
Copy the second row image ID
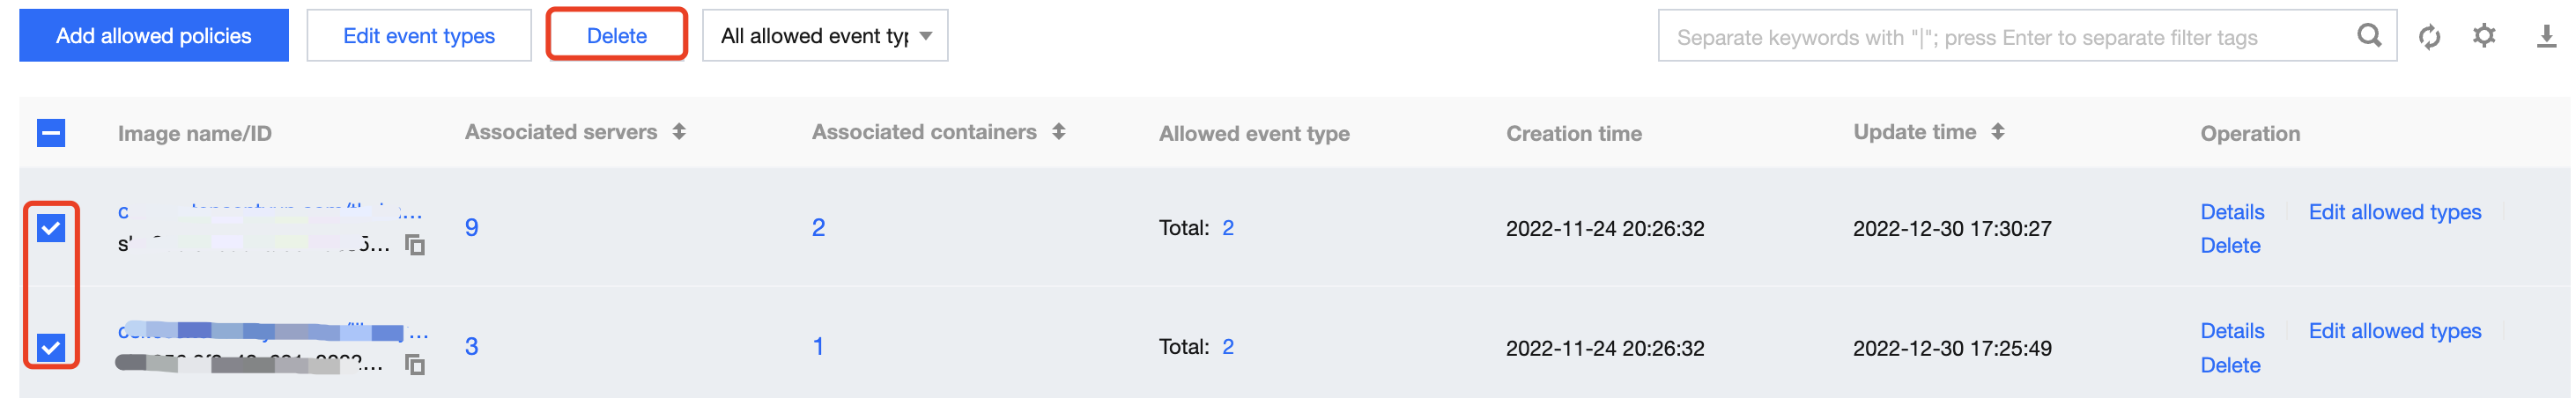tap(415, 365)
